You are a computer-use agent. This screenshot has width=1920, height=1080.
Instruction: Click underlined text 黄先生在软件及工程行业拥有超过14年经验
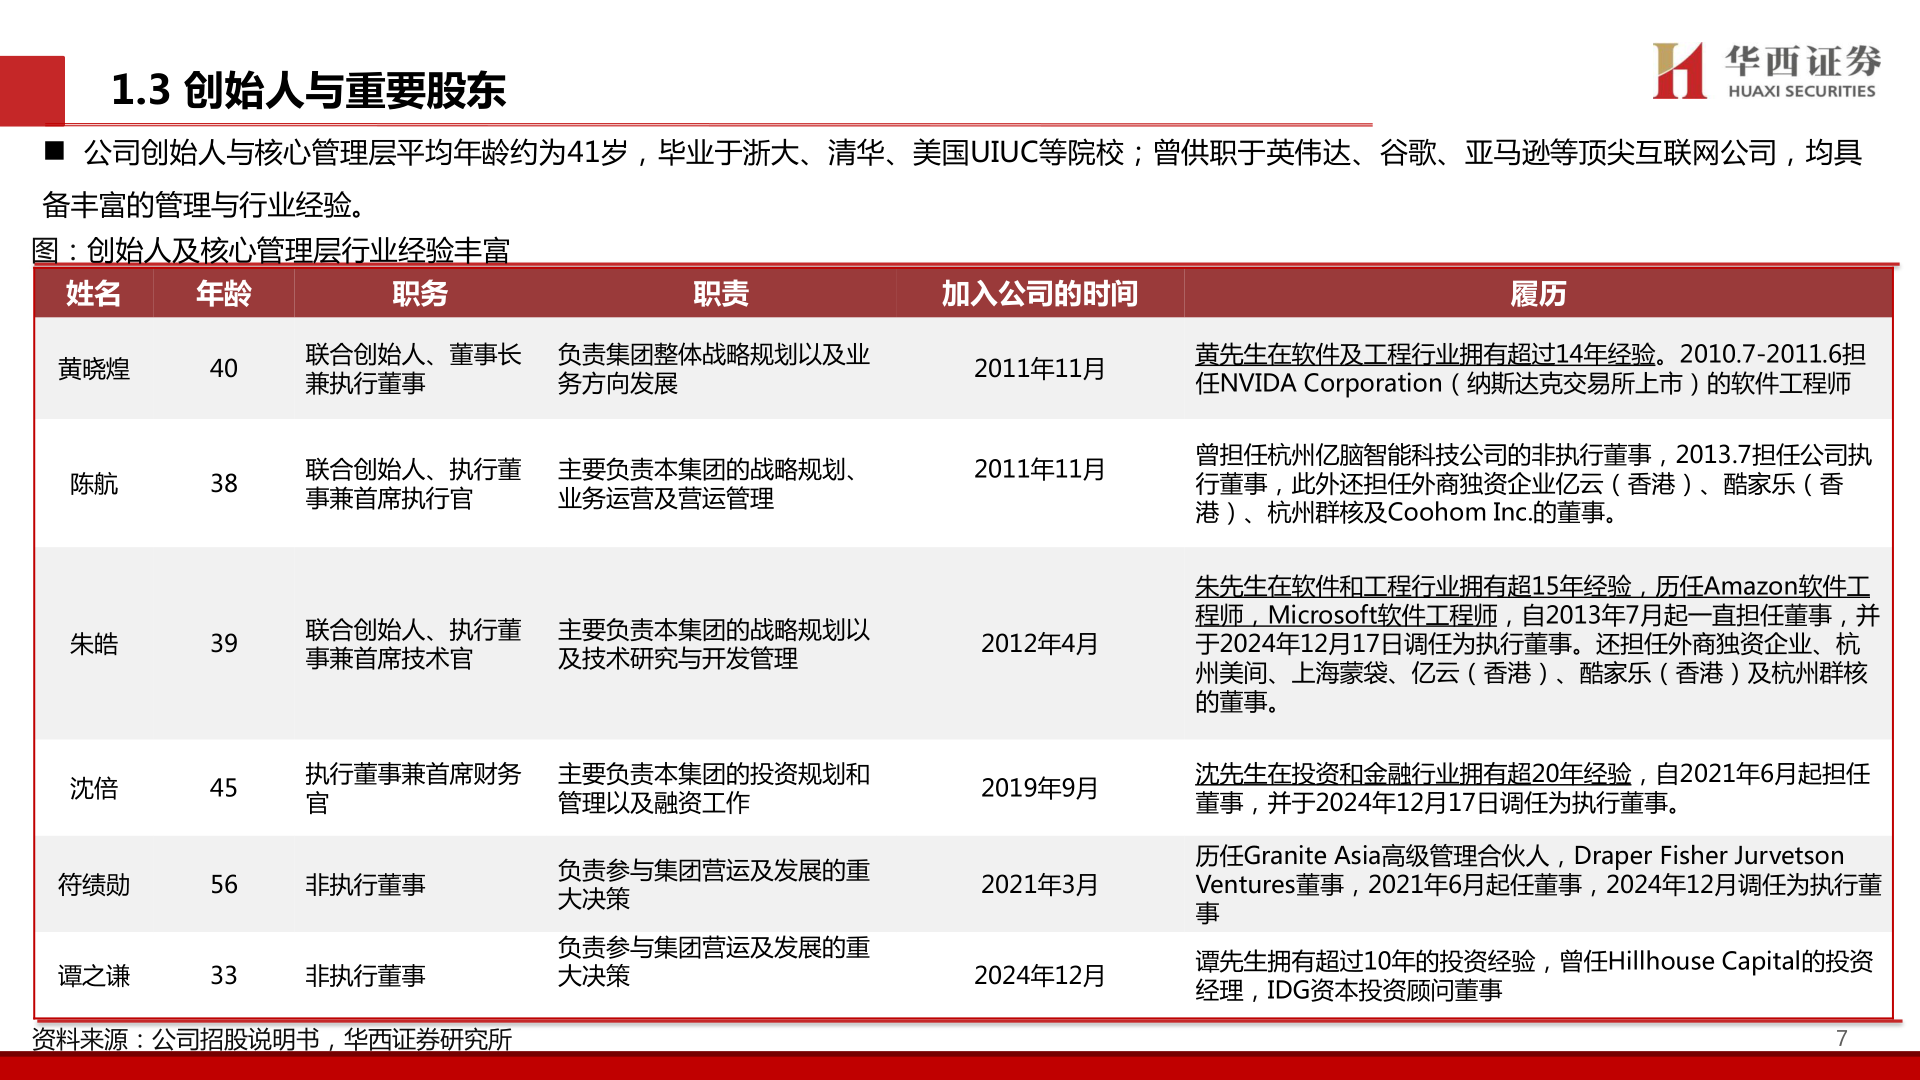[x=1425, y=354]
